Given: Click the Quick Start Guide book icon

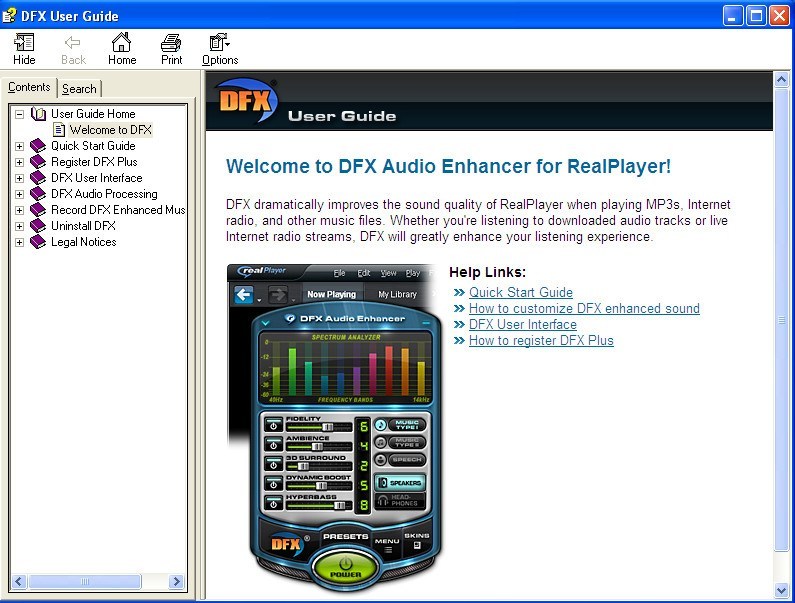Looking at the screenshot, I should click(38, 146).
